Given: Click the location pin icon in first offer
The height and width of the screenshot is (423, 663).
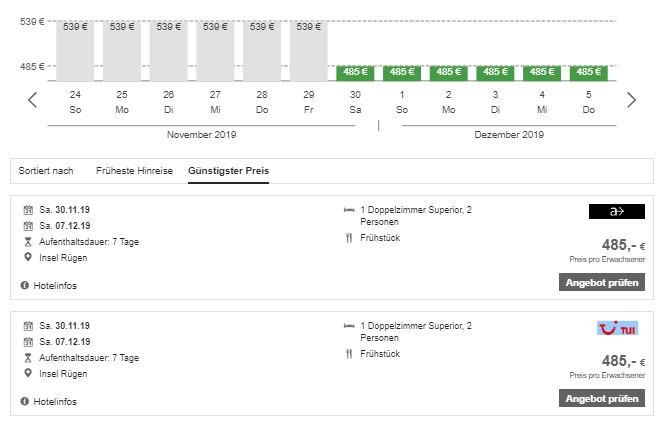Looking at the screenshot, I should pos(28,258).
